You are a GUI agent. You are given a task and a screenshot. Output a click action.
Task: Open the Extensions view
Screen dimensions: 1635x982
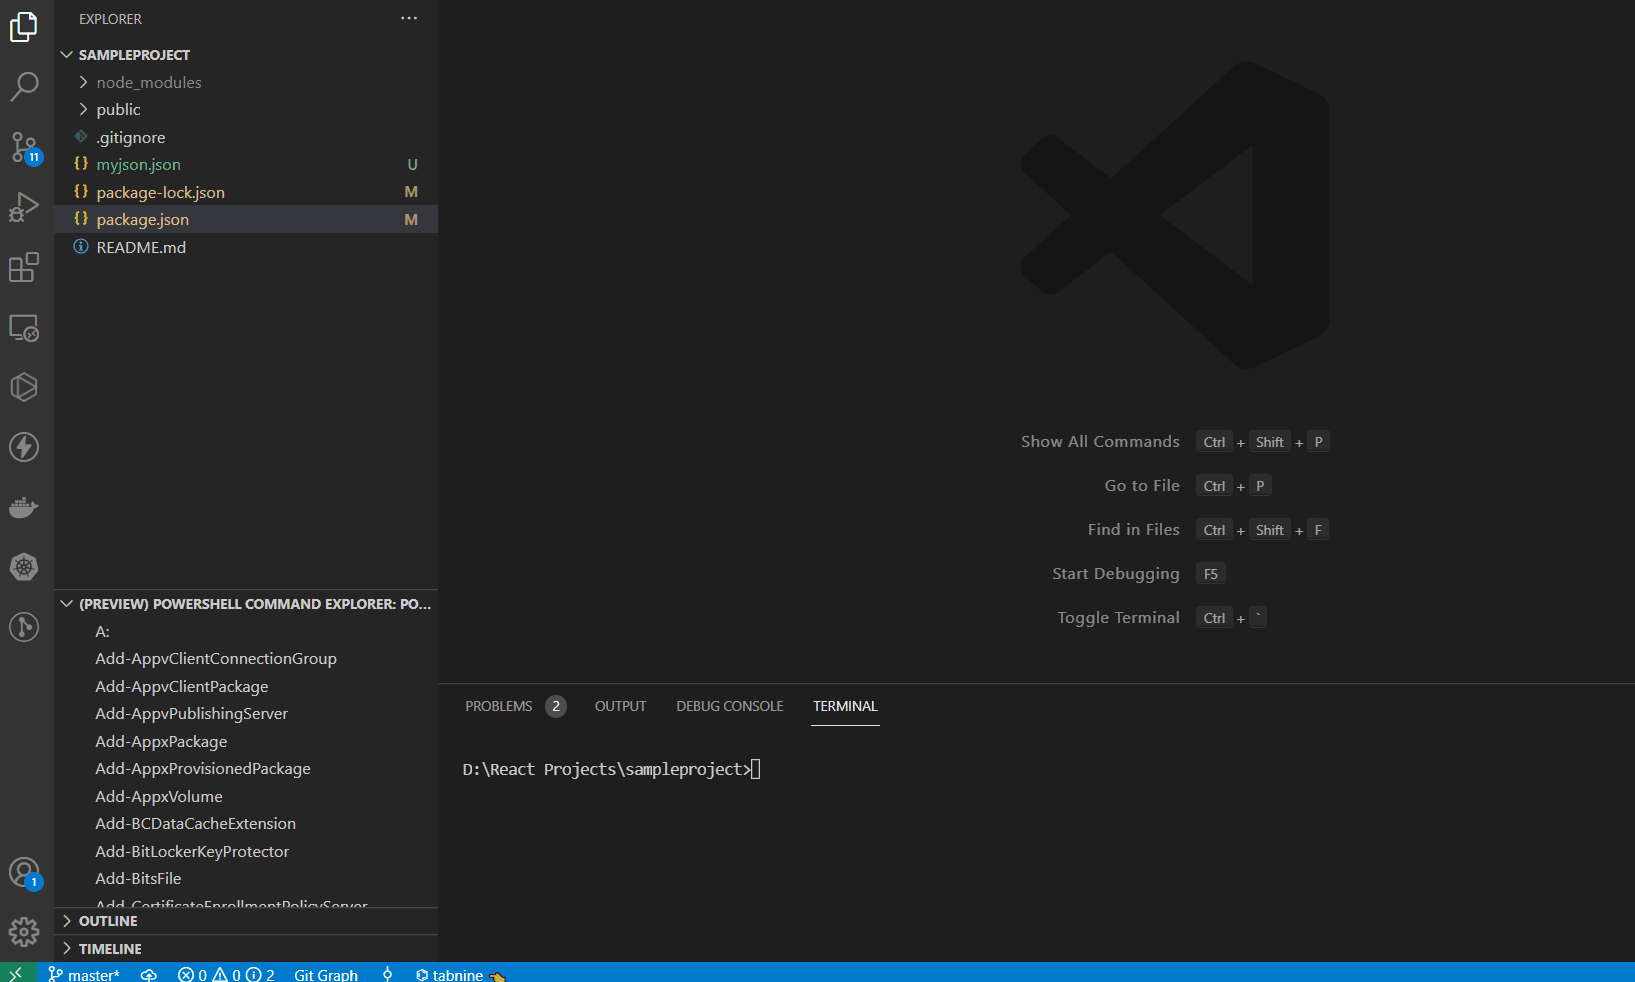click(24, 267)
